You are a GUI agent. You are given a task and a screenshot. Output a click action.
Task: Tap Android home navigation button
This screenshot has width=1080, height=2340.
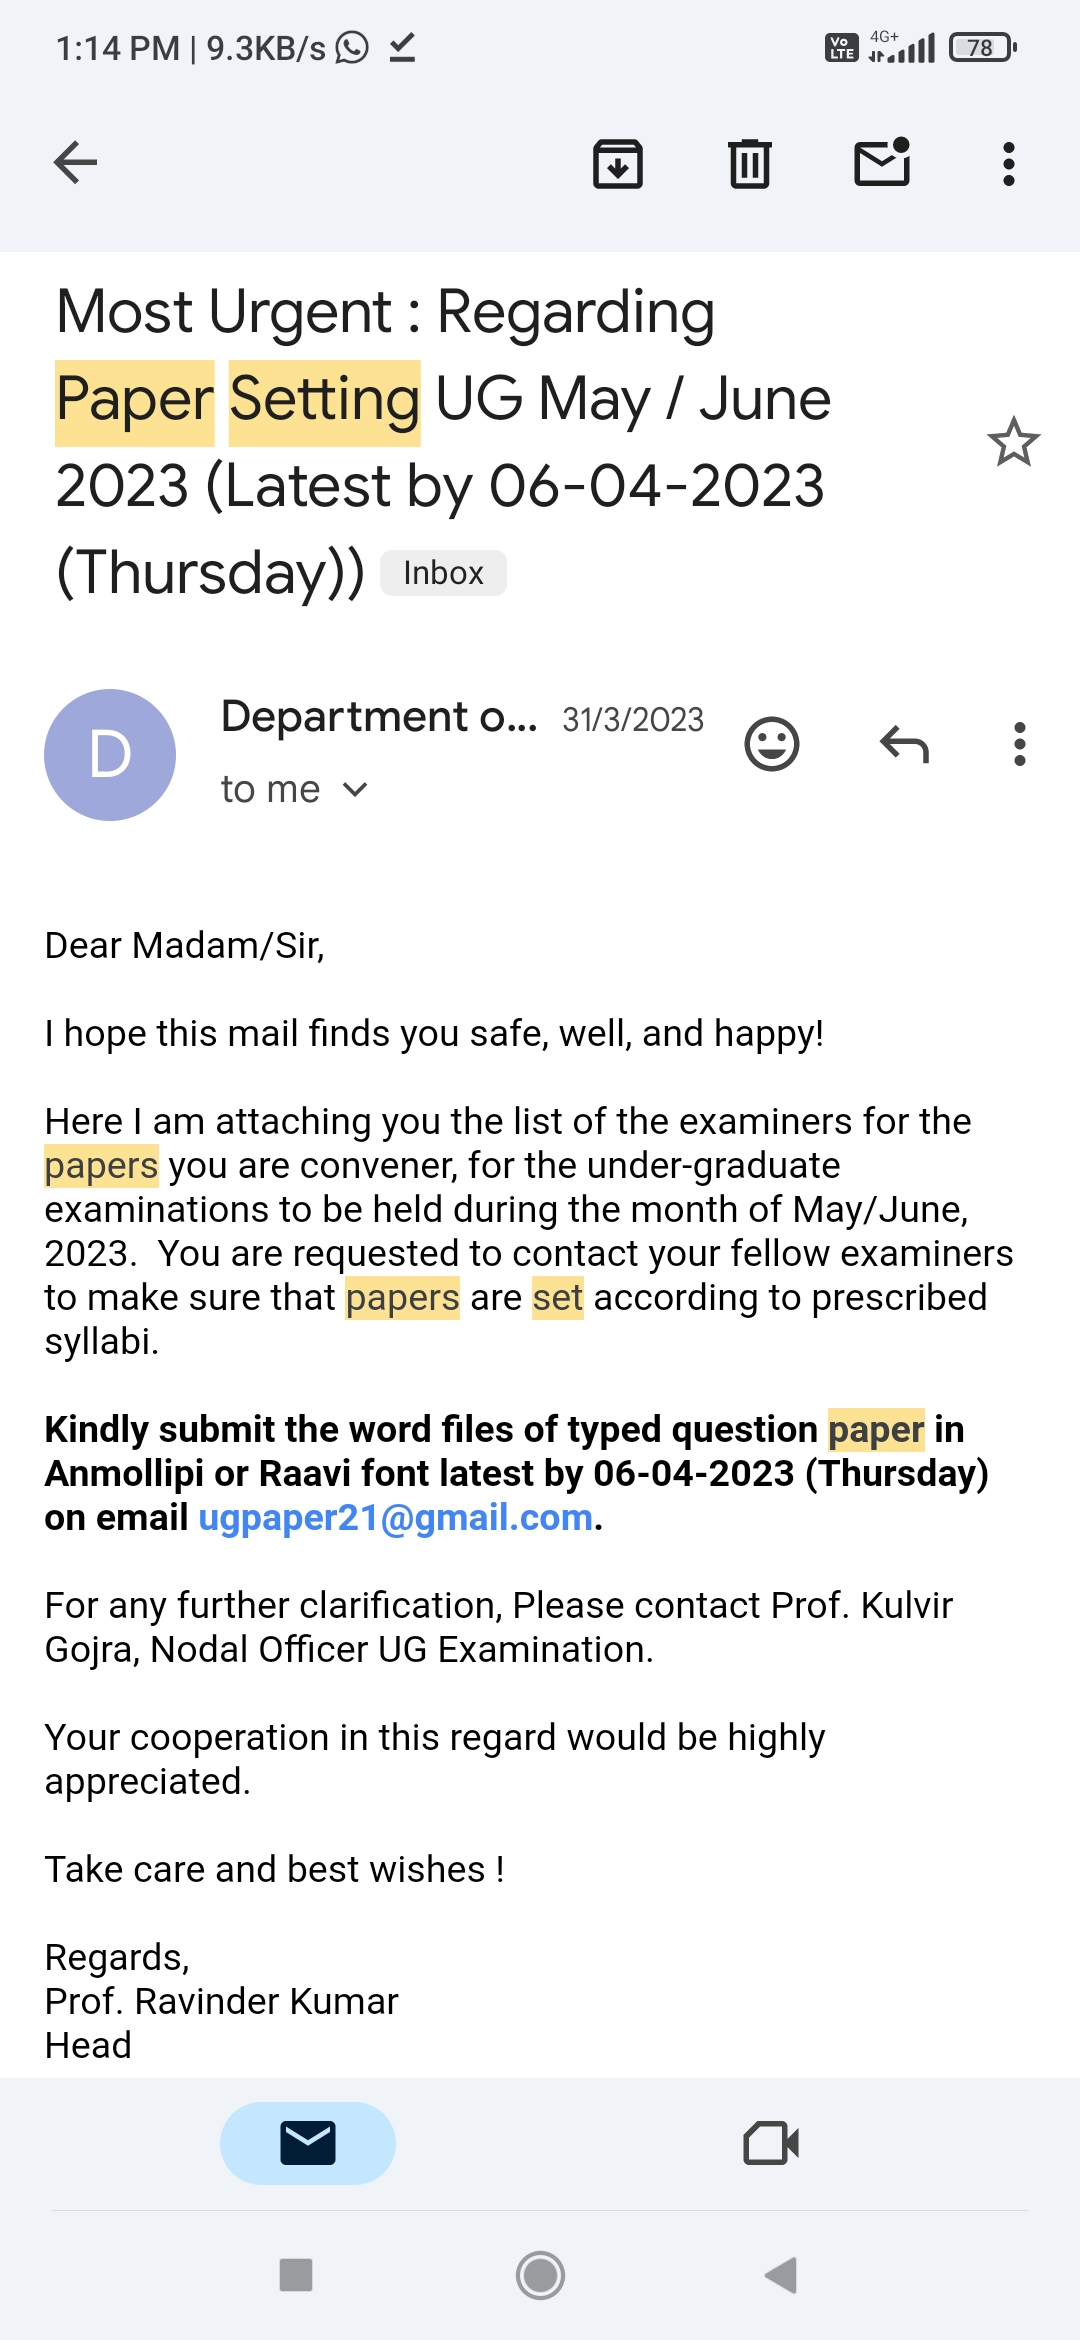point(540,2275)
